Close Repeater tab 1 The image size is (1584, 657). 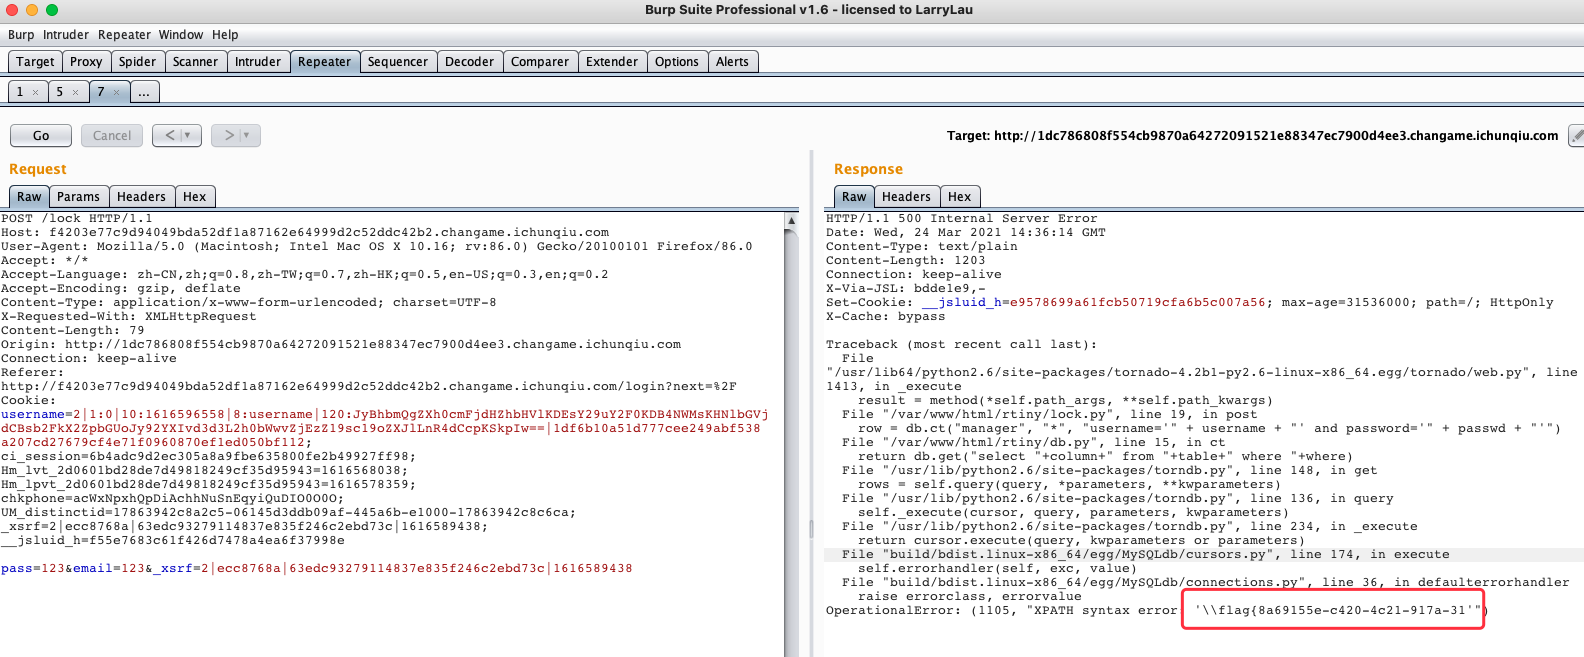point(35,93)
